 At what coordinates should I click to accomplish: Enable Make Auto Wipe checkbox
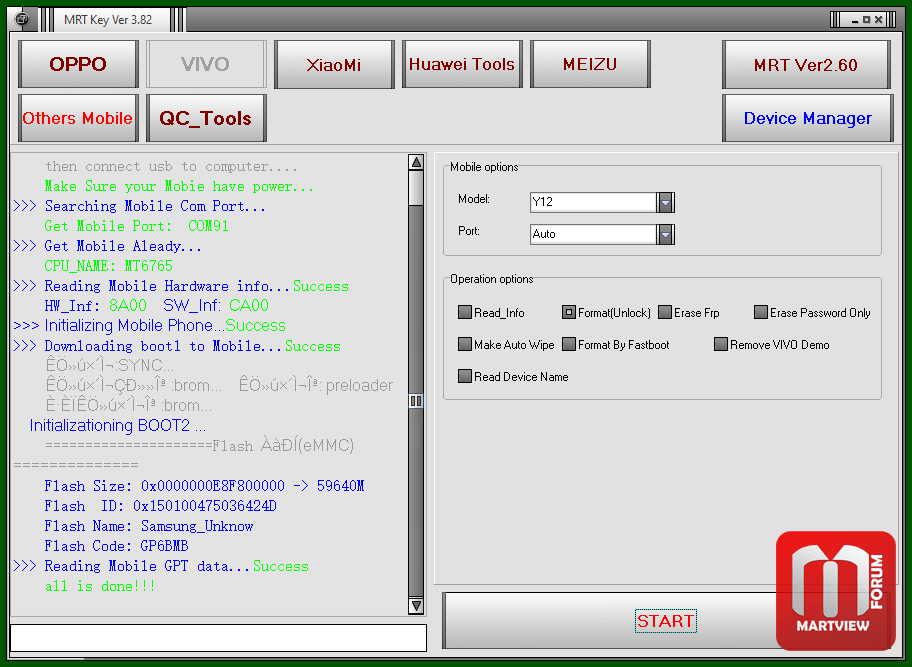(465, 344)
